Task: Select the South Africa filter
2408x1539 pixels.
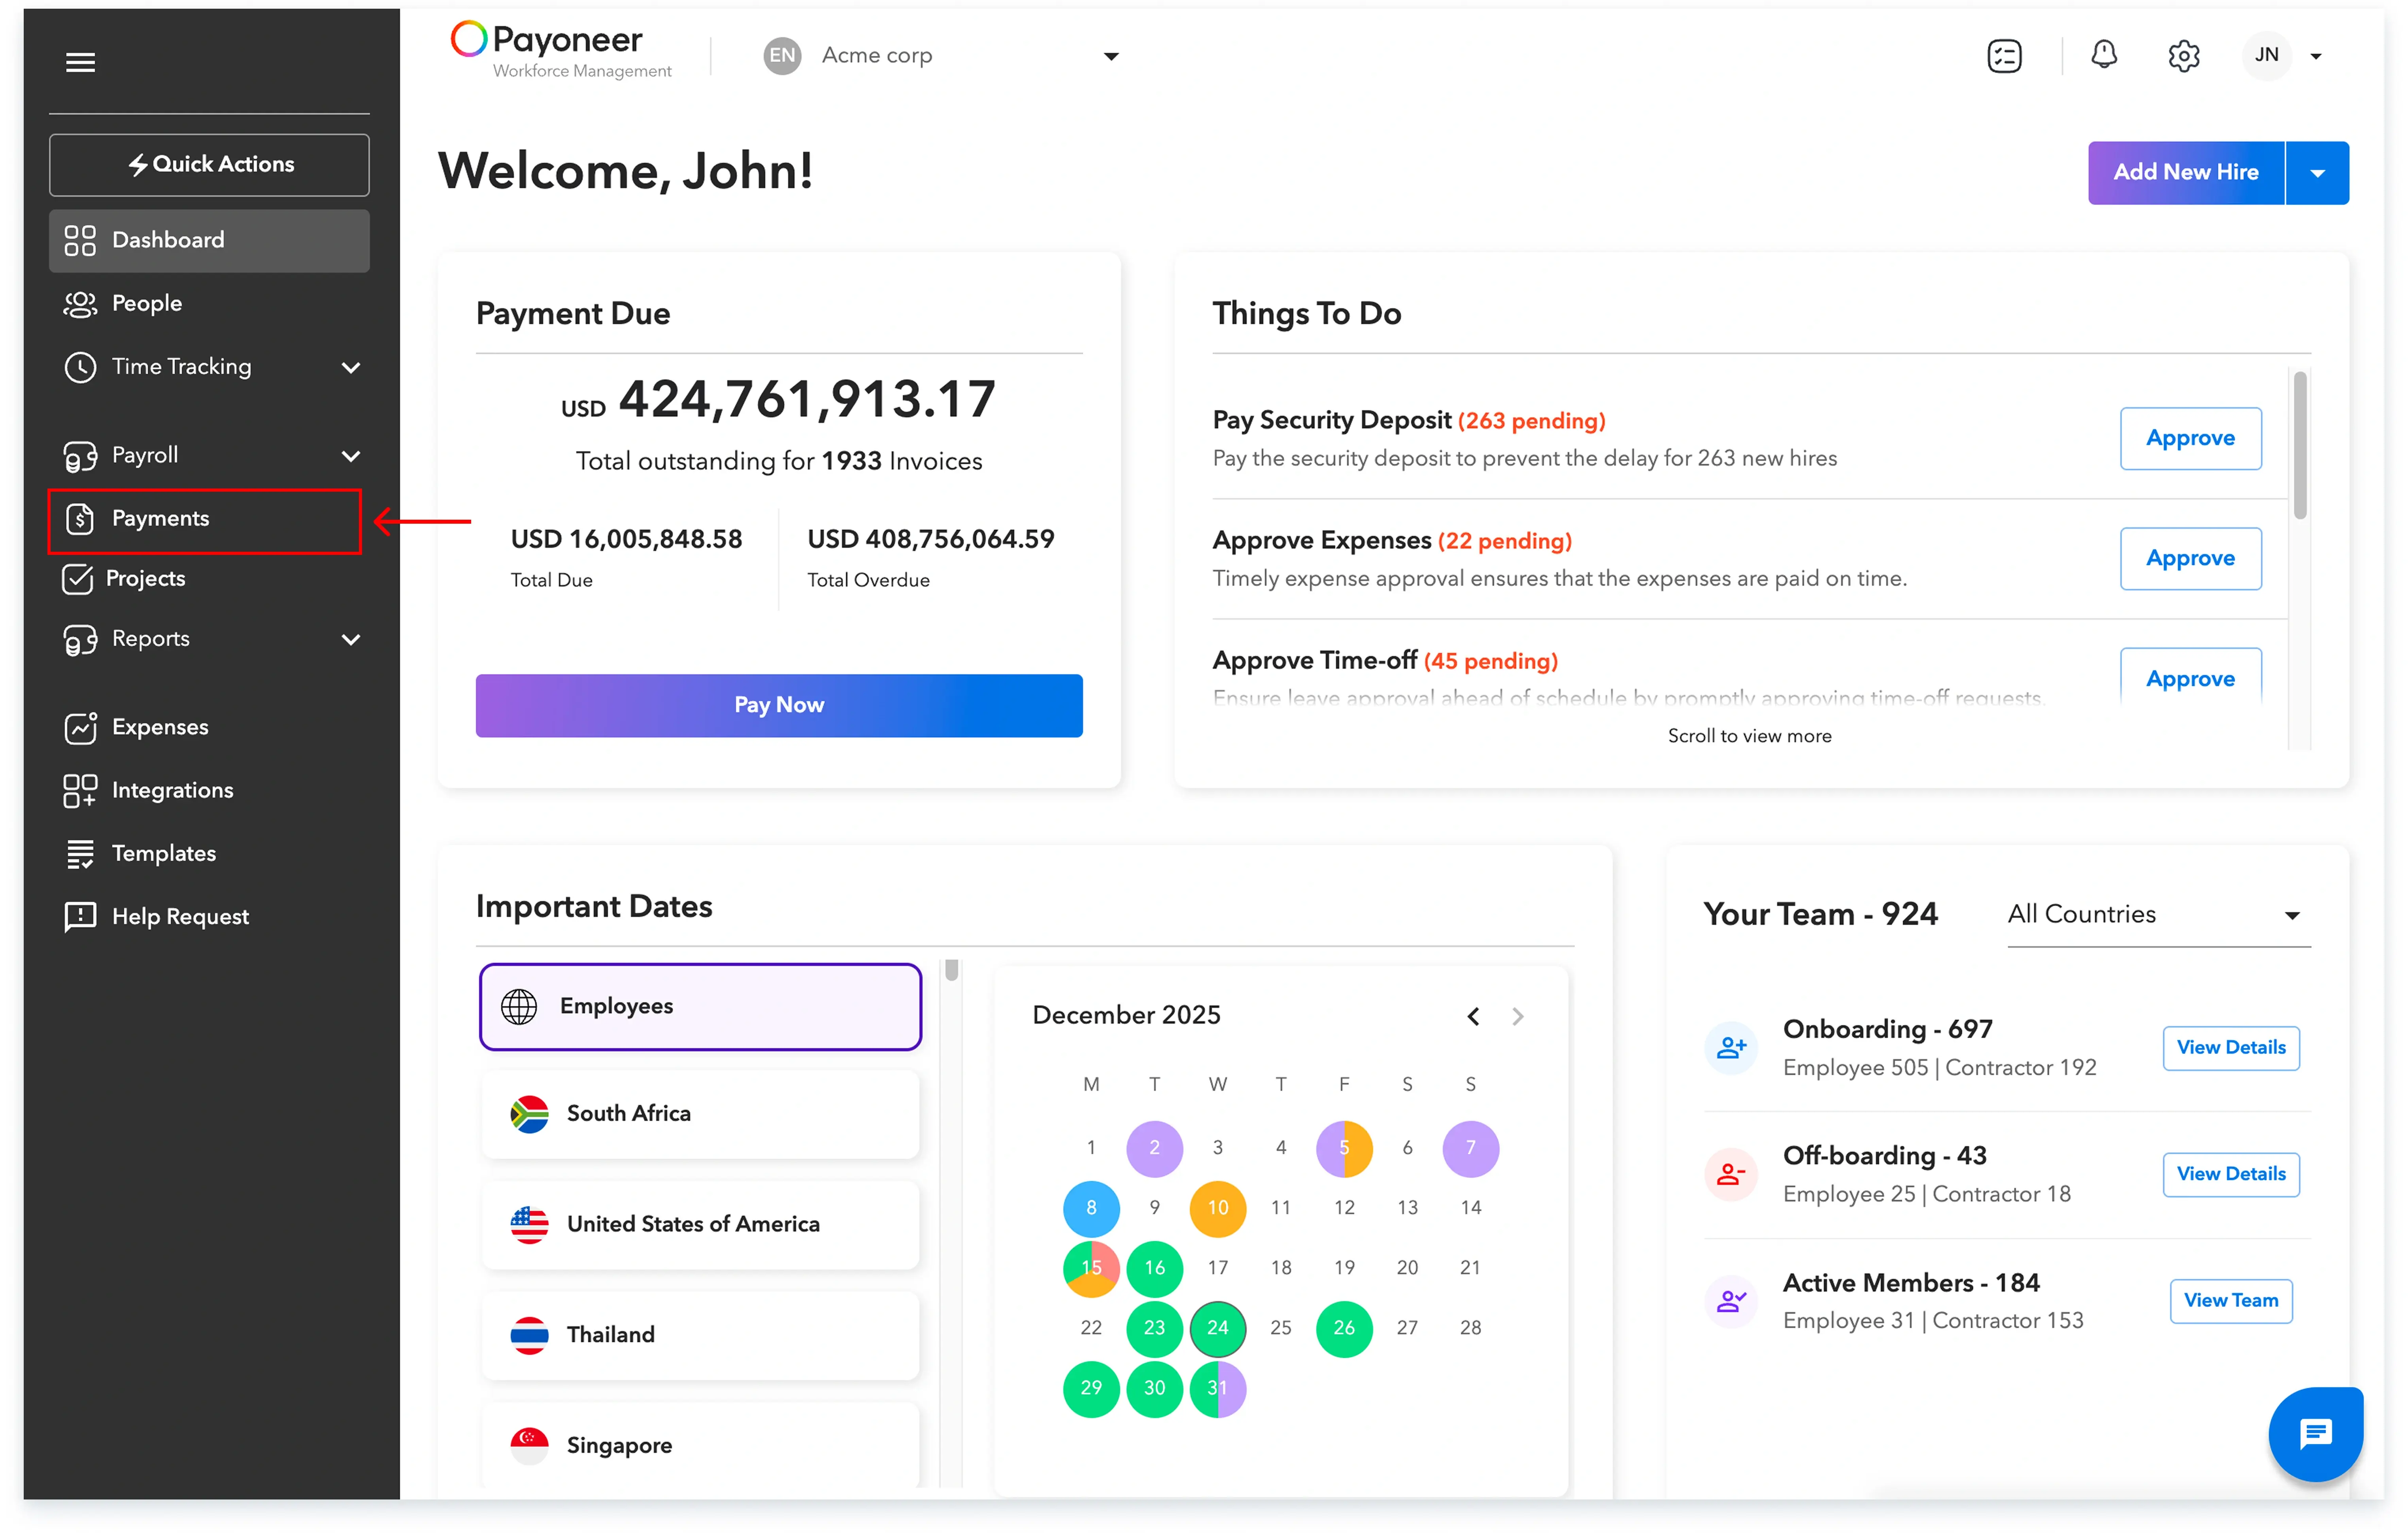Action: (x=699, y=1113)
